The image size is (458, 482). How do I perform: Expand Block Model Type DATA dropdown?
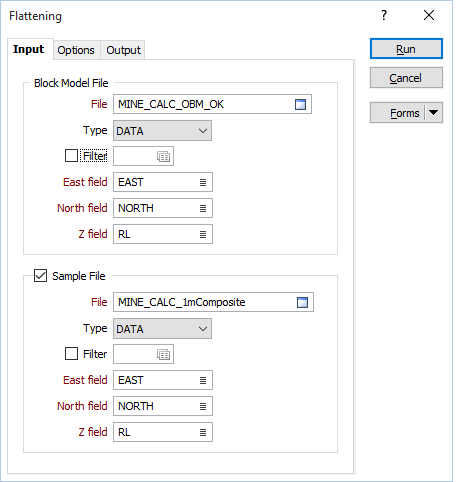pos(162,131)
